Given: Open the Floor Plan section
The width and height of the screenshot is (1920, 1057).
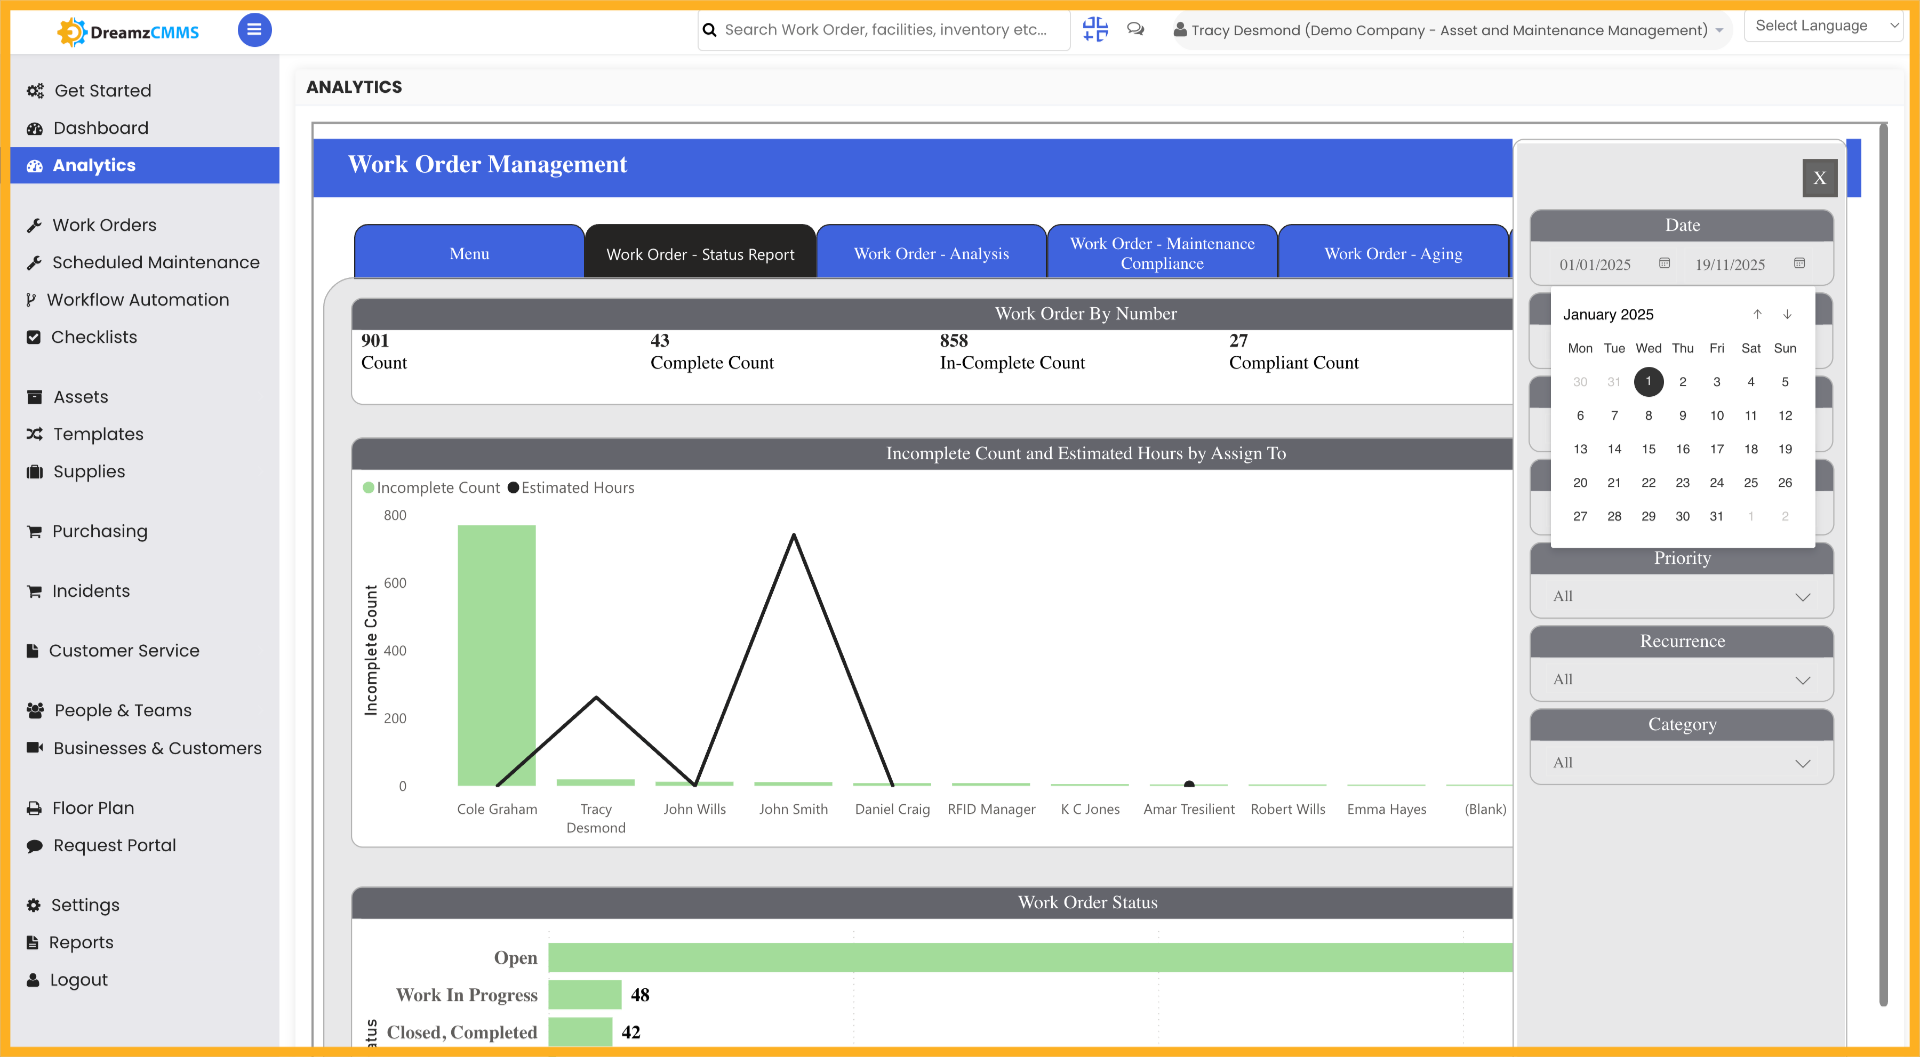Looking at the screenshot, I should [x=93, y=808].
